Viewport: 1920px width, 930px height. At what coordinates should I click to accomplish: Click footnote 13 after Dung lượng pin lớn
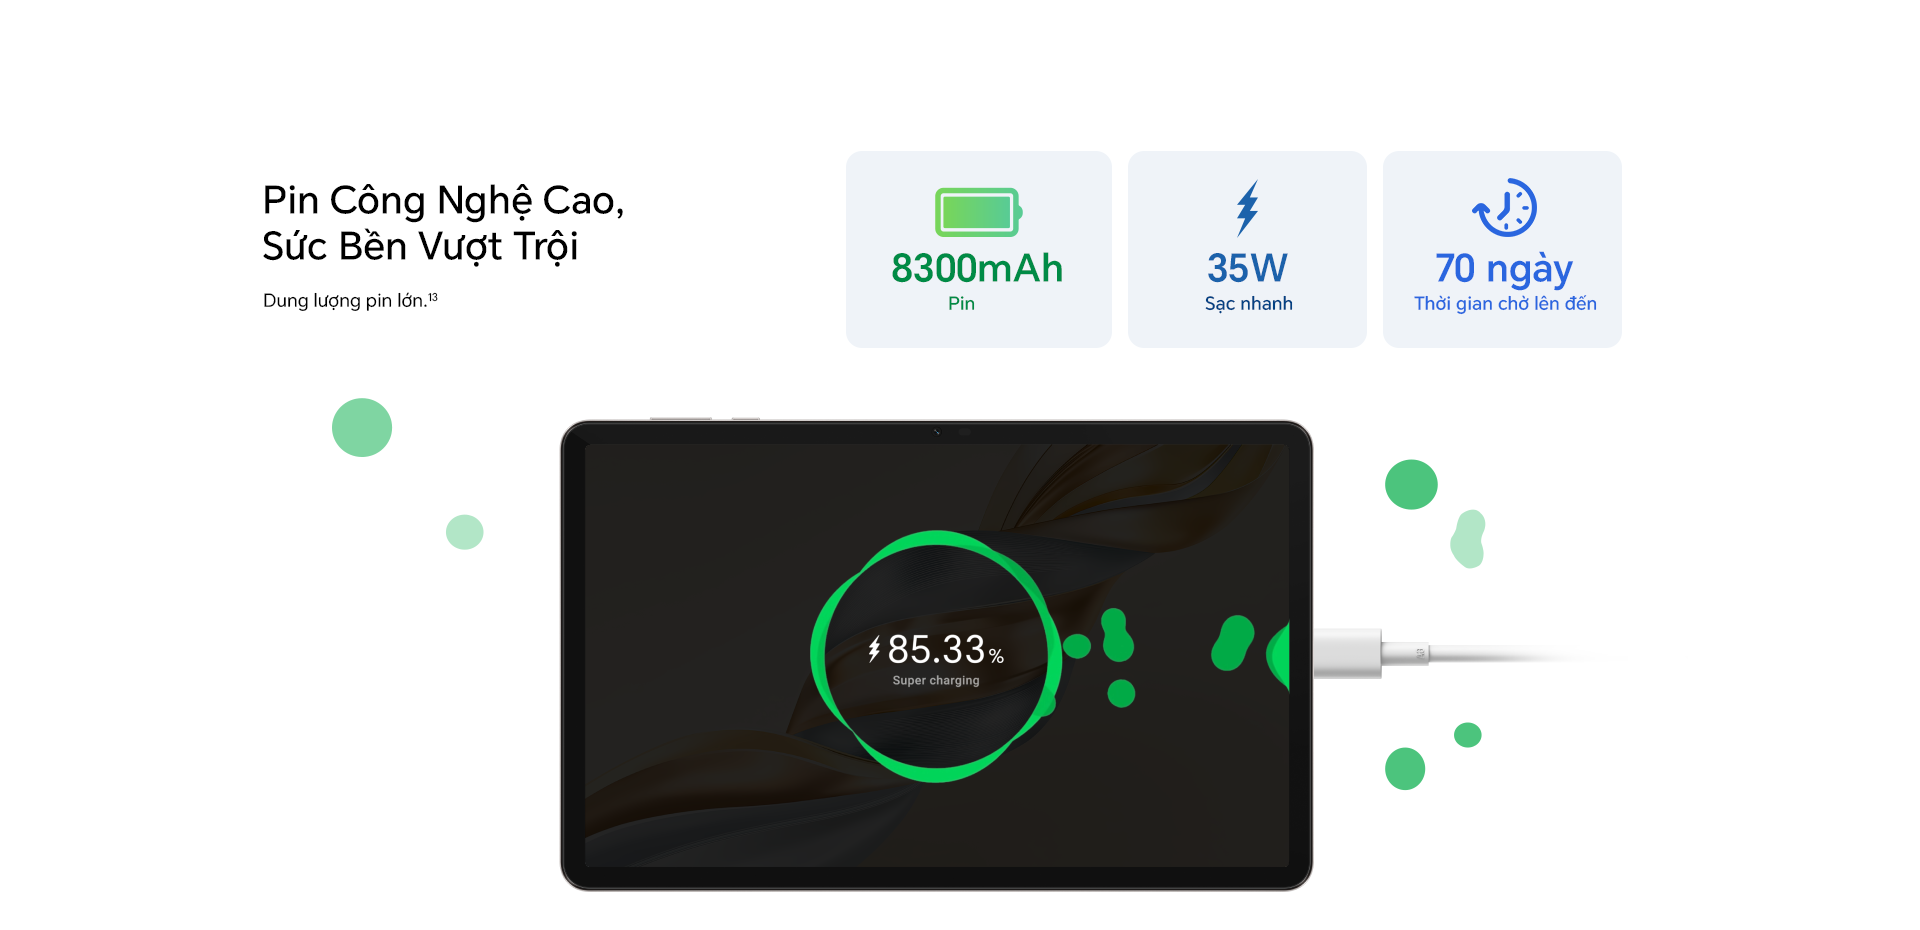tap(433, 297)
